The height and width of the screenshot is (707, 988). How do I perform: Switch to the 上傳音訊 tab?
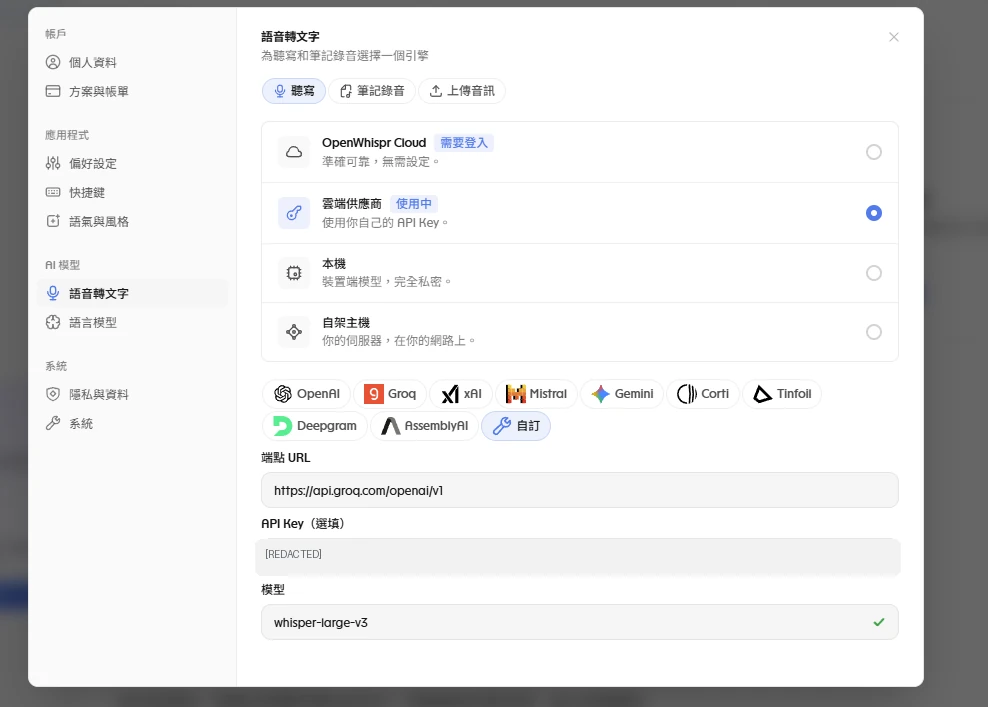[x=462, y=91]
